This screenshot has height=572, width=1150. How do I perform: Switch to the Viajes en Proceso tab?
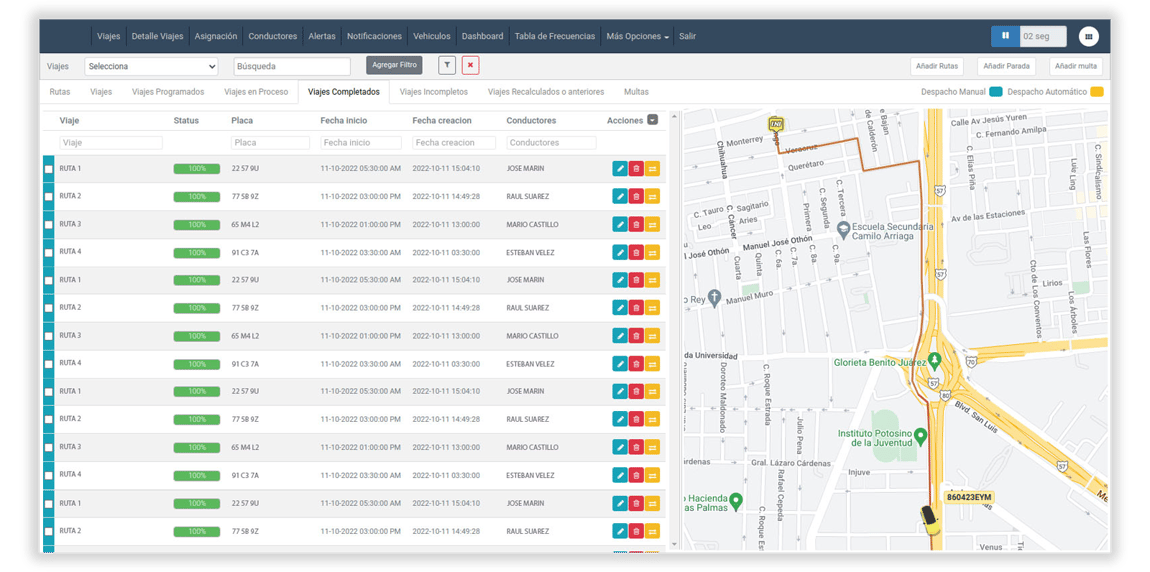(256, 92)
